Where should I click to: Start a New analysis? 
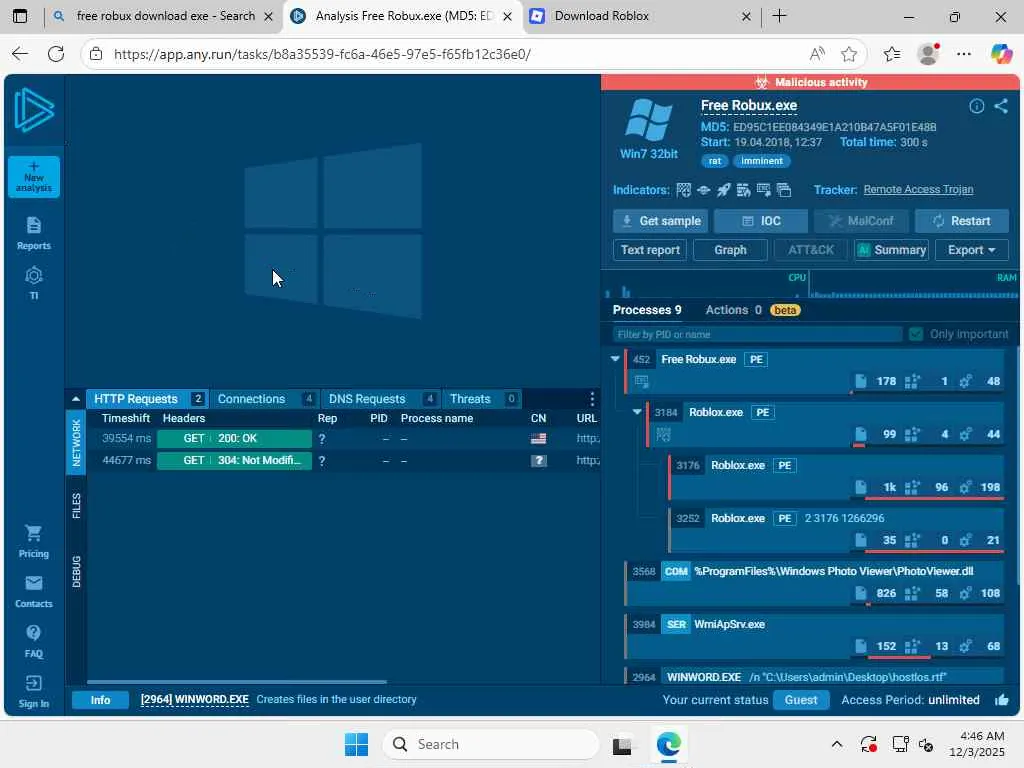(34, 177)
